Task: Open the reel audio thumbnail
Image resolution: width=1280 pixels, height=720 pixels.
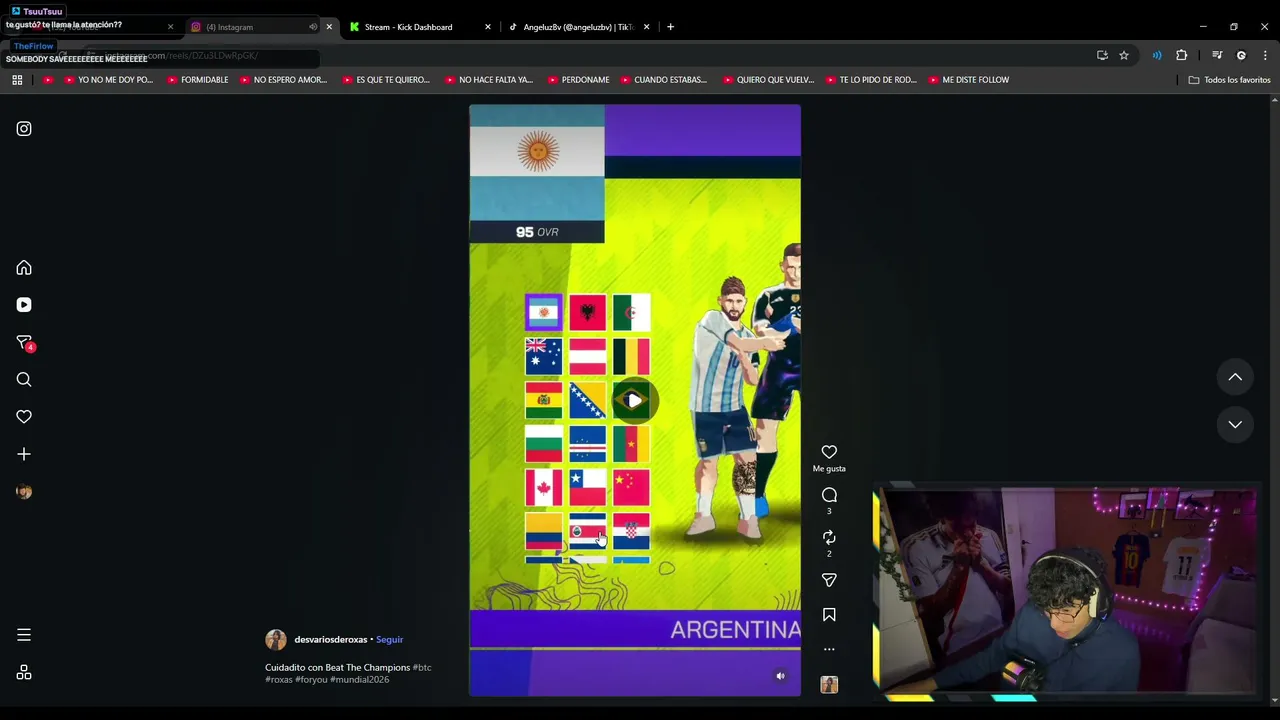Action: [829, 685]
